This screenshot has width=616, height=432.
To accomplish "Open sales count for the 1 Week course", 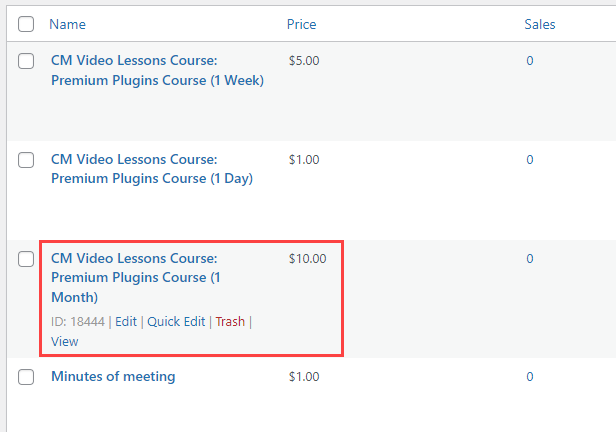I will click(x=530, y=61).
